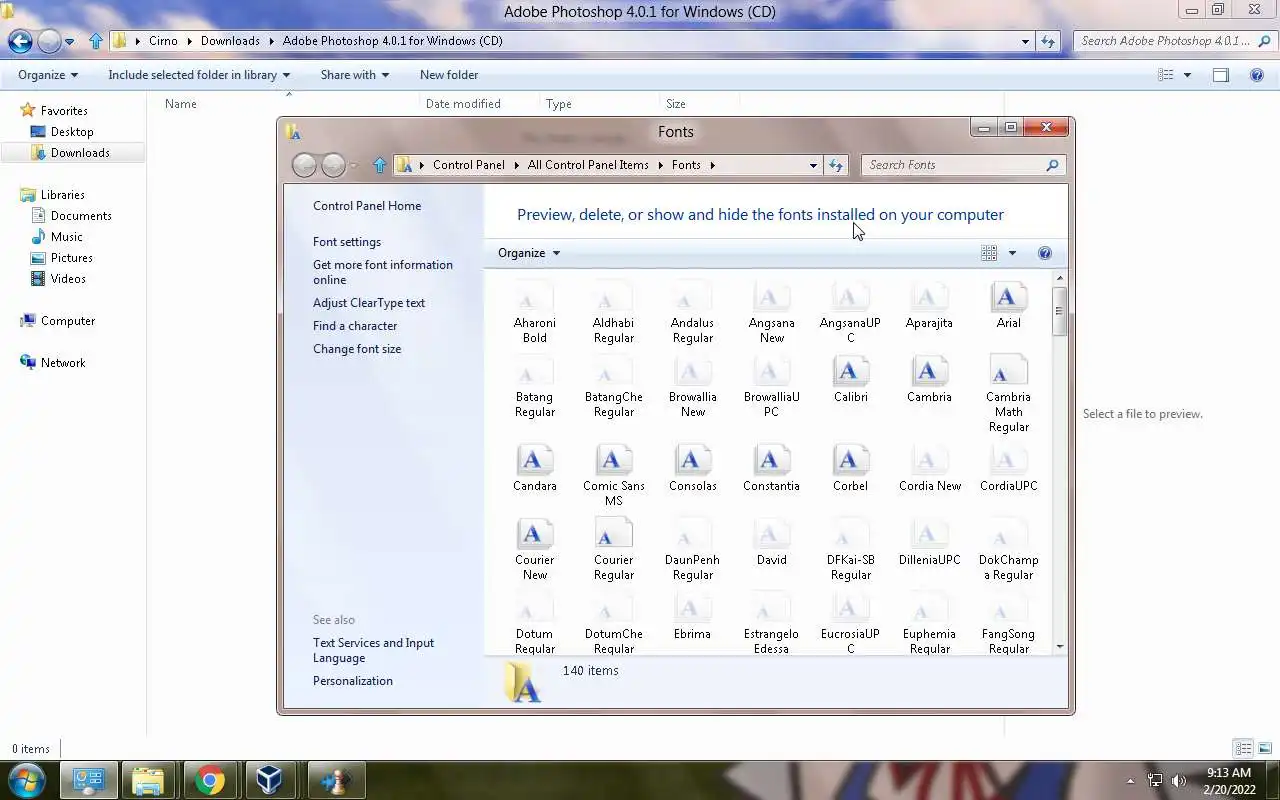Open the Calibri font icon
1280x800 pixels.
pyautogui.click(x=850, y=373)
